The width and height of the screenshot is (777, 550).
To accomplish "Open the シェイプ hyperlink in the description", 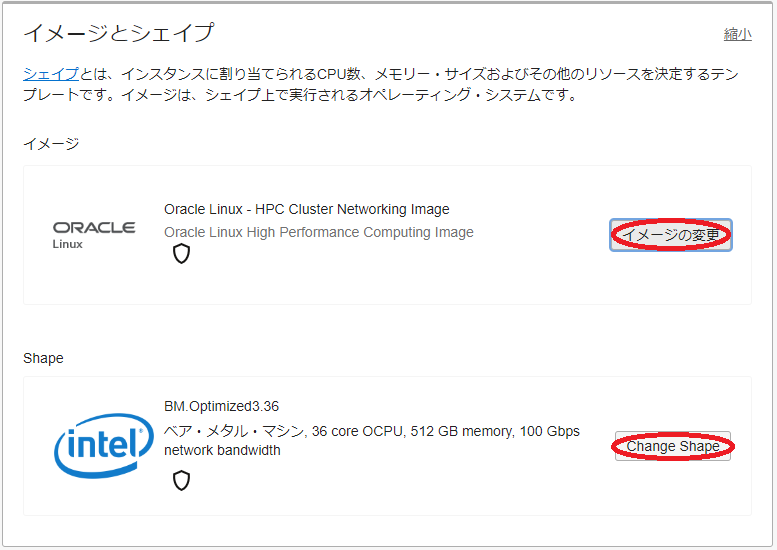I will [x=51, y=74].
